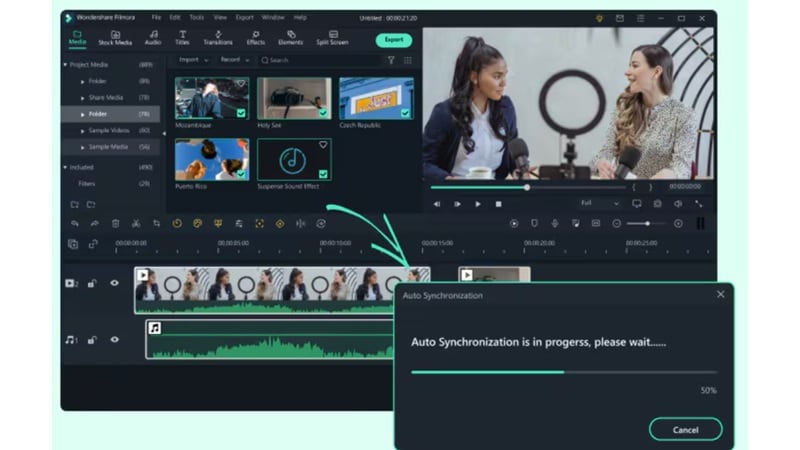Record voiceover with the microphone icon
Screen dimensions: 800x450
[x=555, y=223]
